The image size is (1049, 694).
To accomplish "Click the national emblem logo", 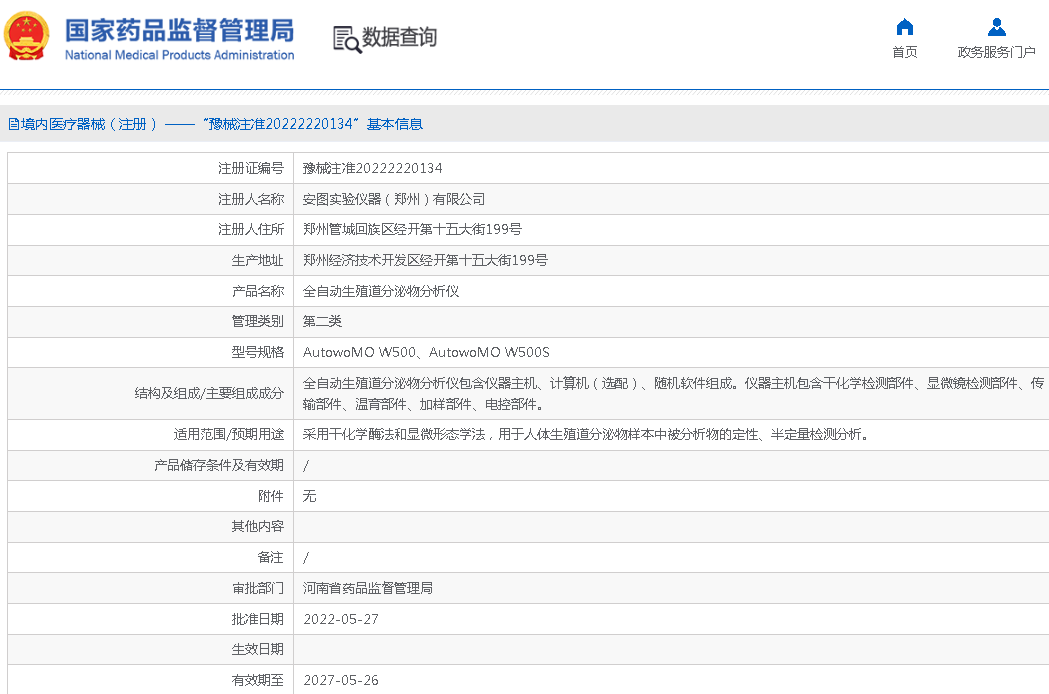I will click(x=27, y=37).
